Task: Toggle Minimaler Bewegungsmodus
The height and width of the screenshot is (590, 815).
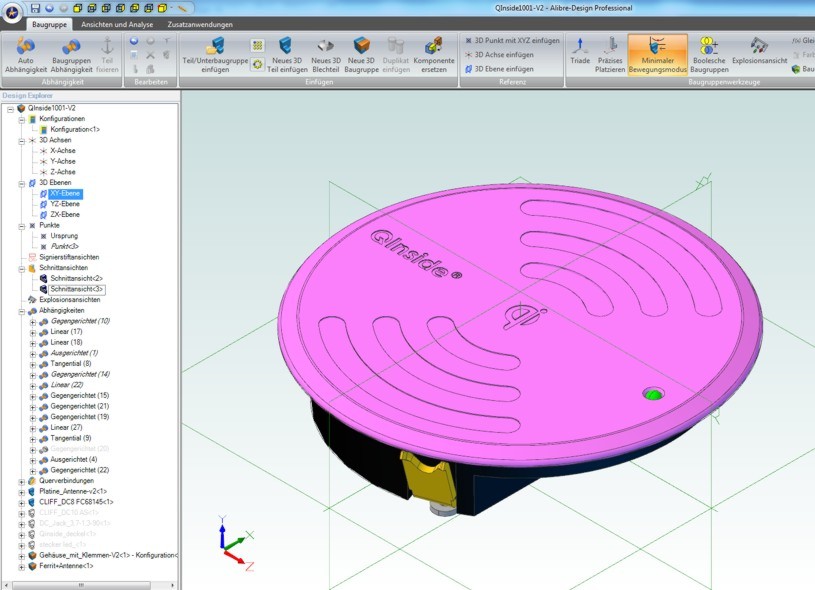Action: pyautogui.click(x=658, y=55)
